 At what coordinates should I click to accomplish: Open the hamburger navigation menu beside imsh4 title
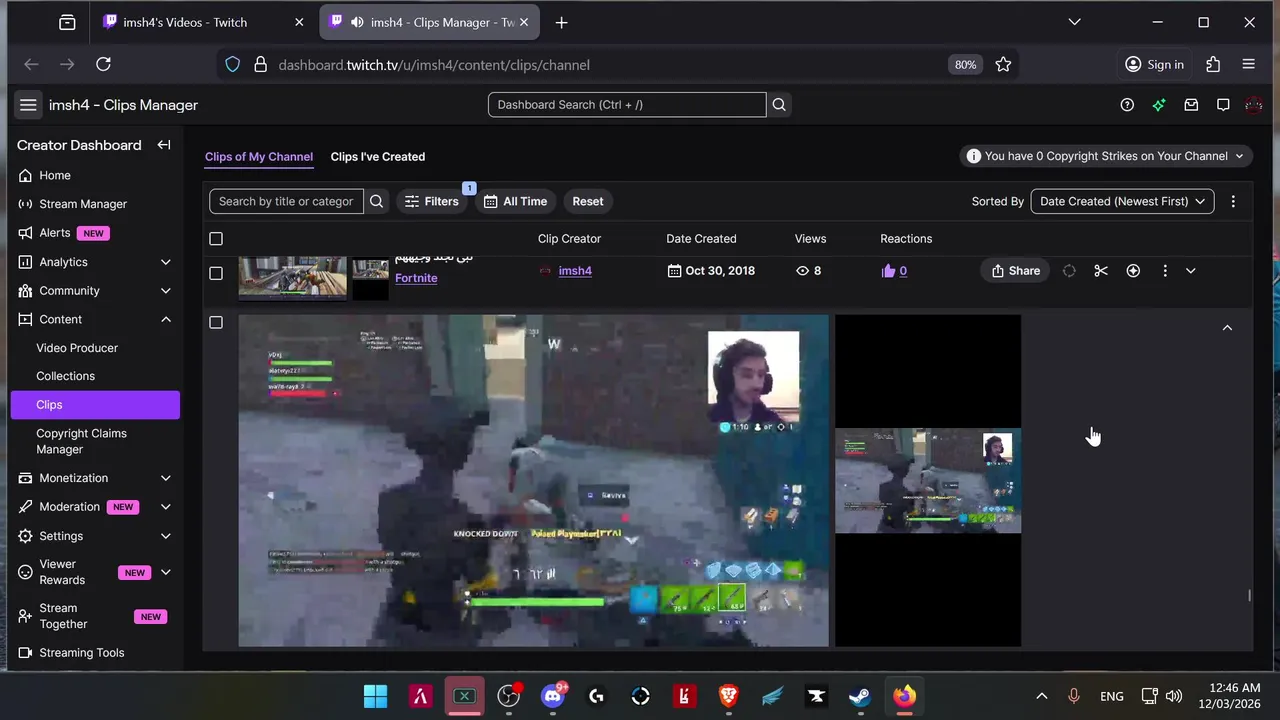28,105
